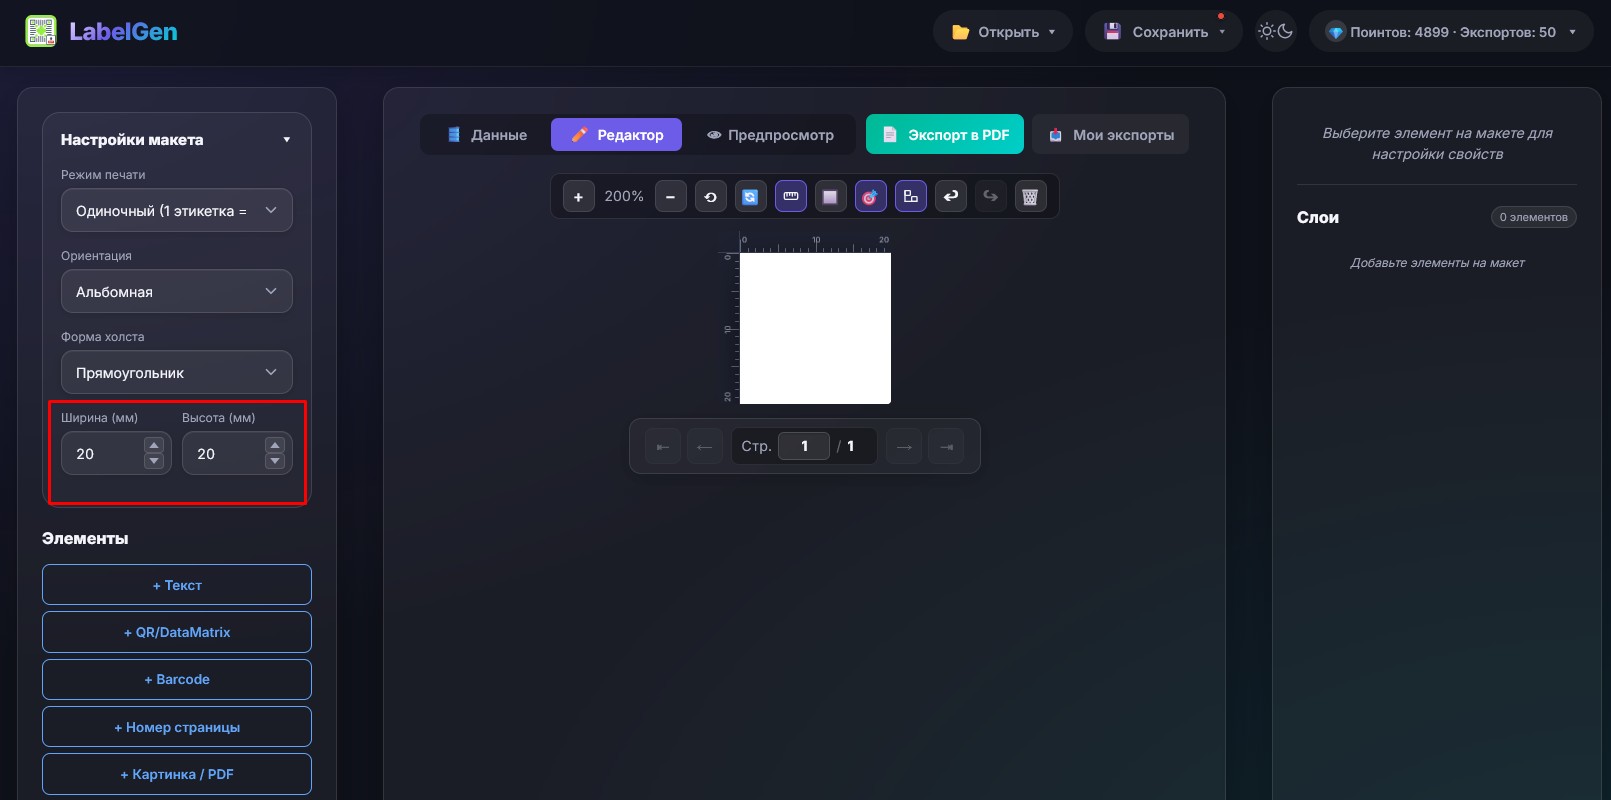1611x800 pixels.
Task: Open the Мои экспорты tab
Action: [x=1111, y=135]
